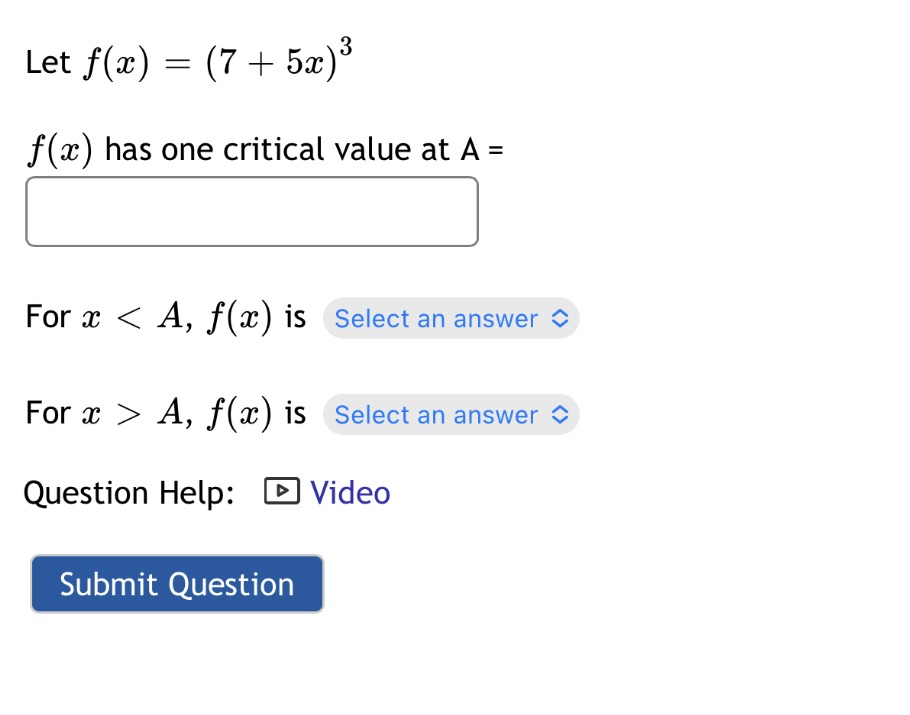
Task: Click the text "Select an answer" for x > A
Action: pos(436,414)
